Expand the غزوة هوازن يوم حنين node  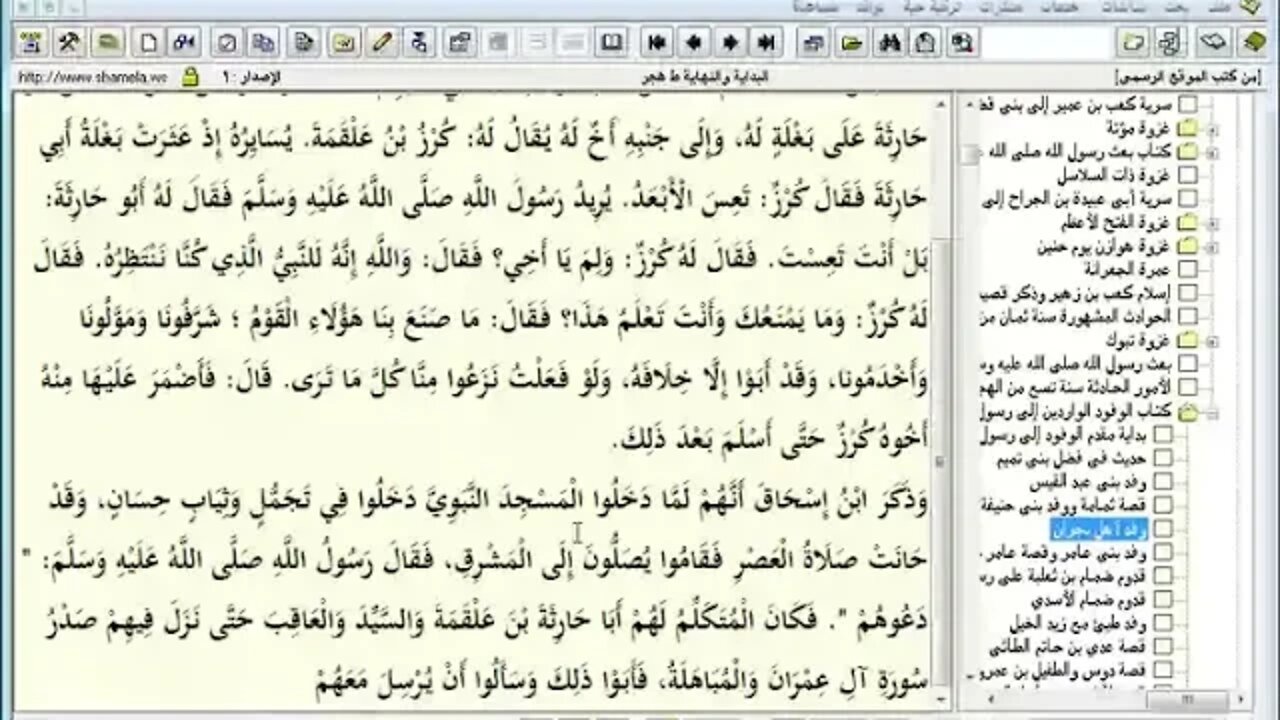tap(1213, 246)
